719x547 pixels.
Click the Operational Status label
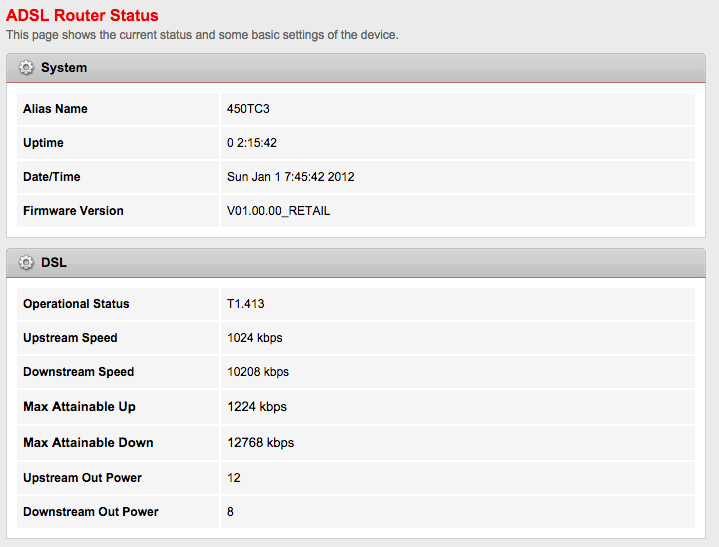click(76, 304)
